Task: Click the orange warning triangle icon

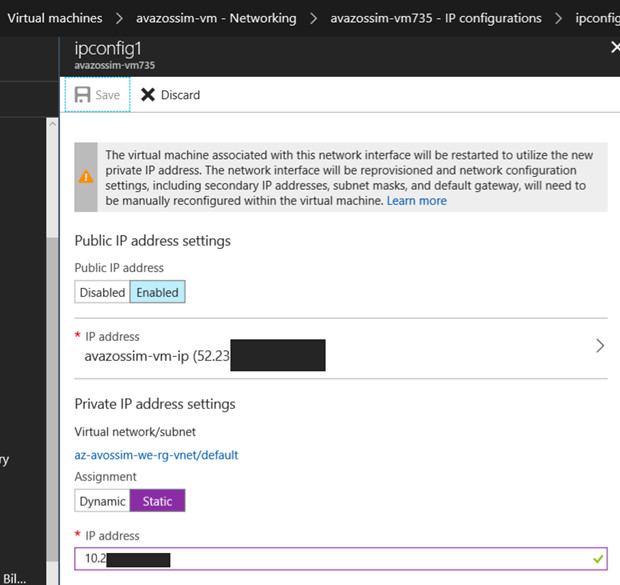Action: click(88, 177)
